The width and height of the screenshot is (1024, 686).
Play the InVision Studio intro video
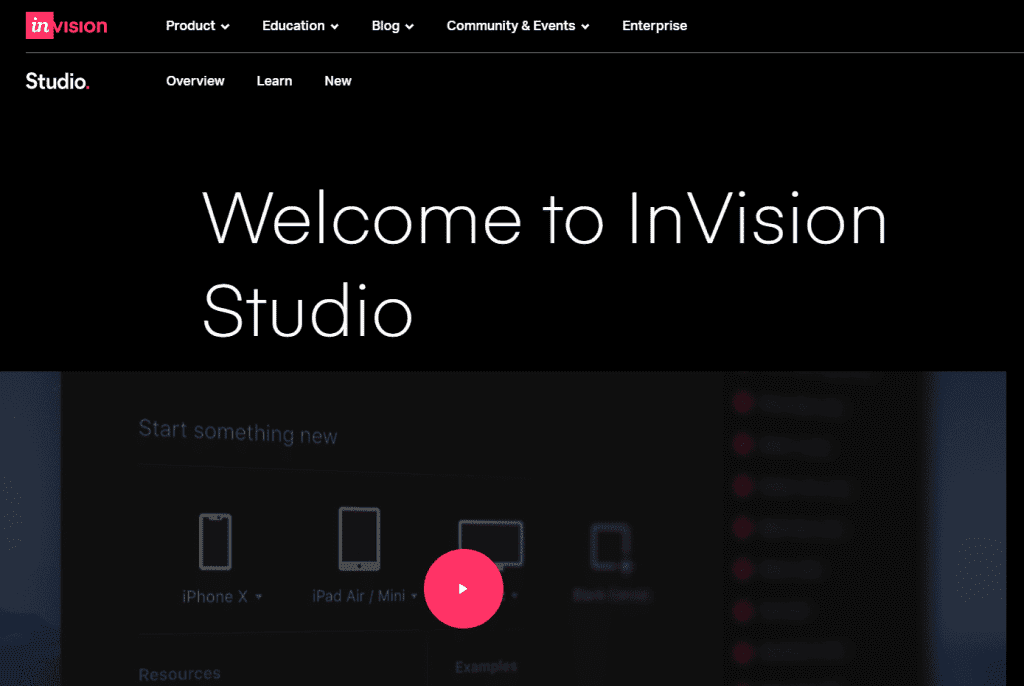click(463, 589)
